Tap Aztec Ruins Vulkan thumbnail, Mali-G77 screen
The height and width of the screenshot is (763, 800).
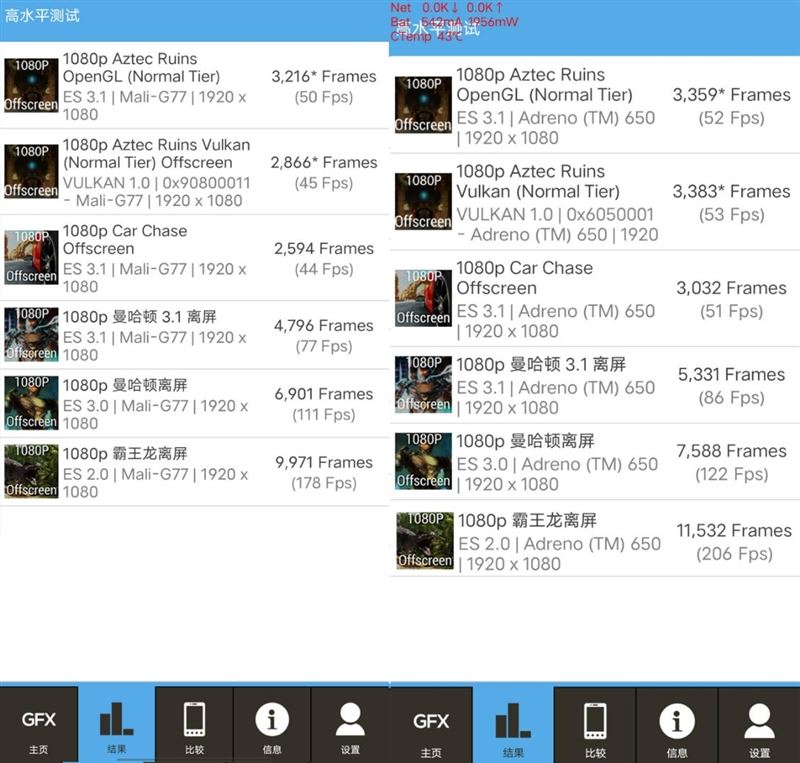31,171
